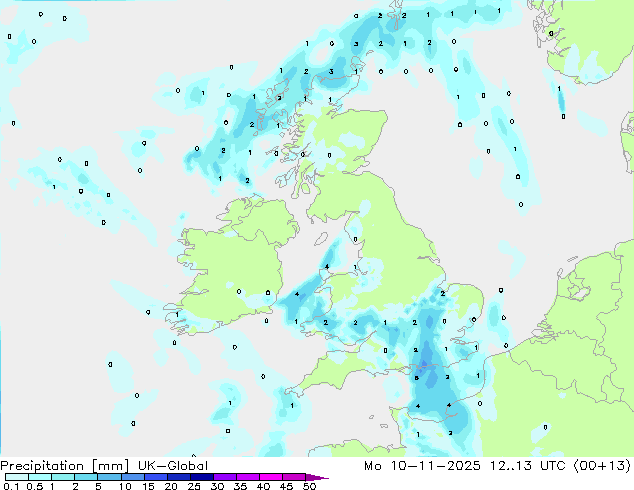Click the '(00+13)' forecast offset text
Image resolution: width=634 pixels, height=490 pixels.
(x=602, y=466)
